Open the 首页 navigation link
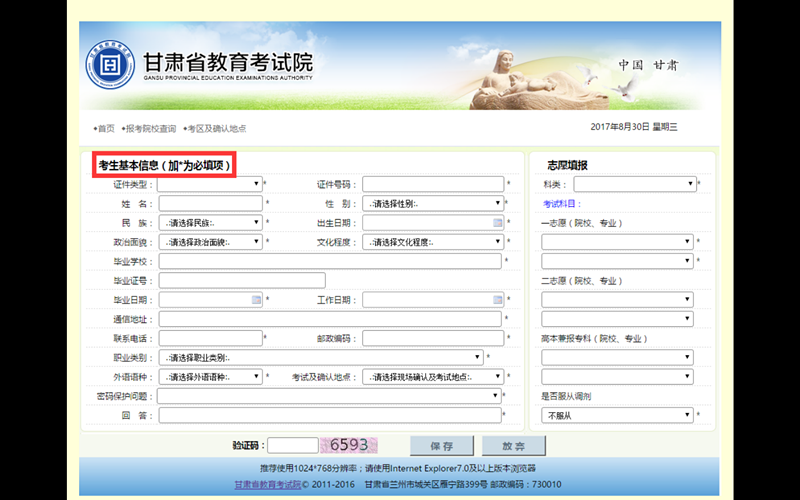 coord(104,128)
